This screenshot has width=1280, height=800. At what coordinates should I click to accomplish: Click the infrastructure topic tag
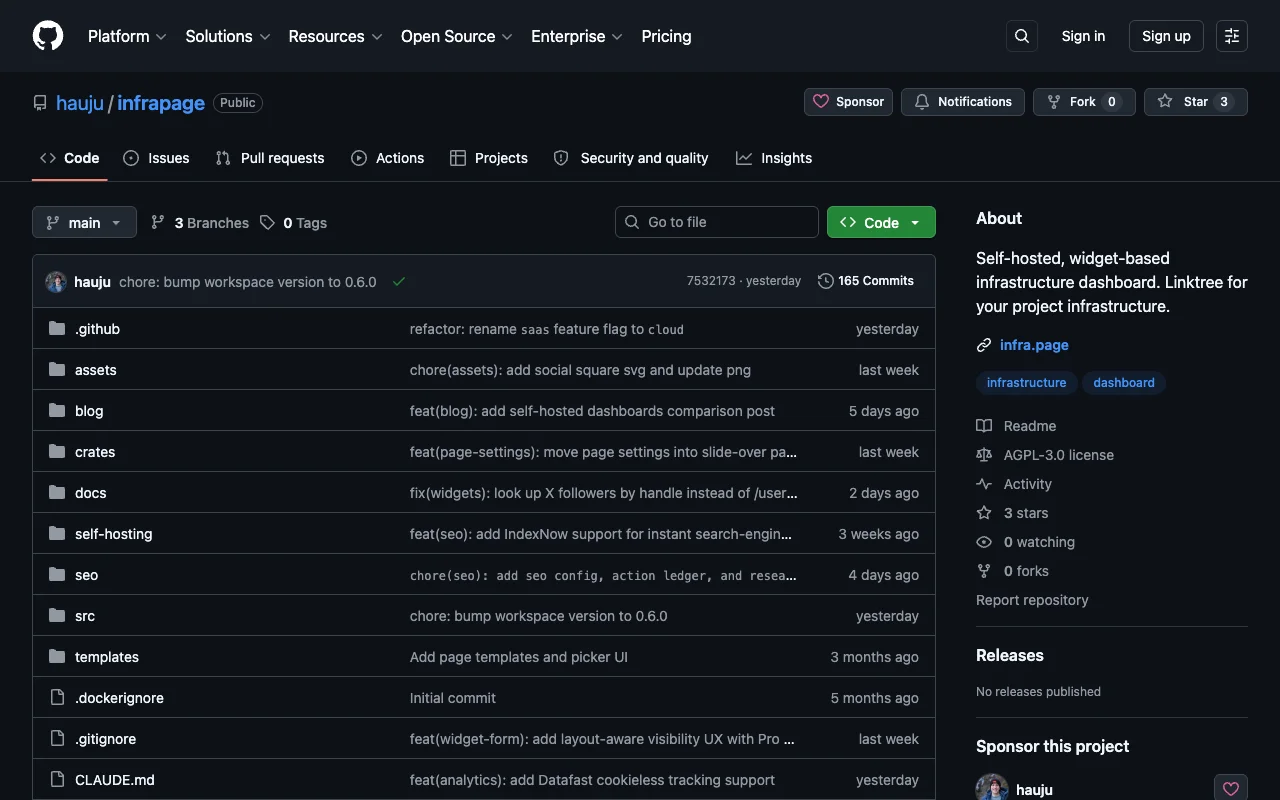point(1026,383)
